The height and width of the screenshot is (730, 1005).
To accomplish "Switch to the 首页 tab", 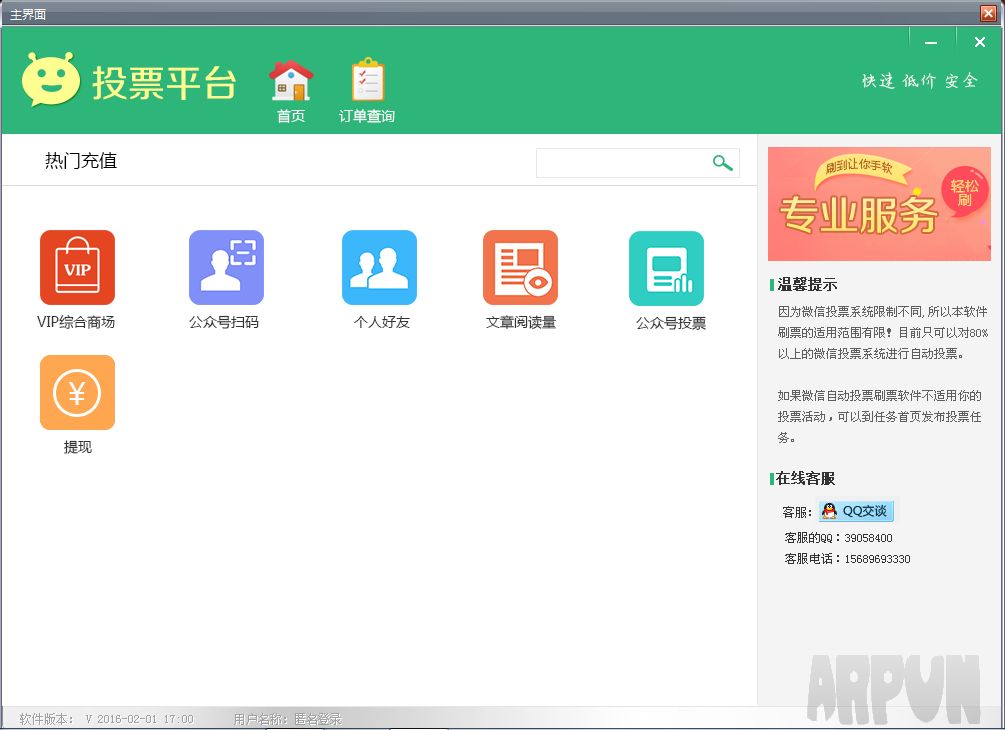I will tap(290, 115).
